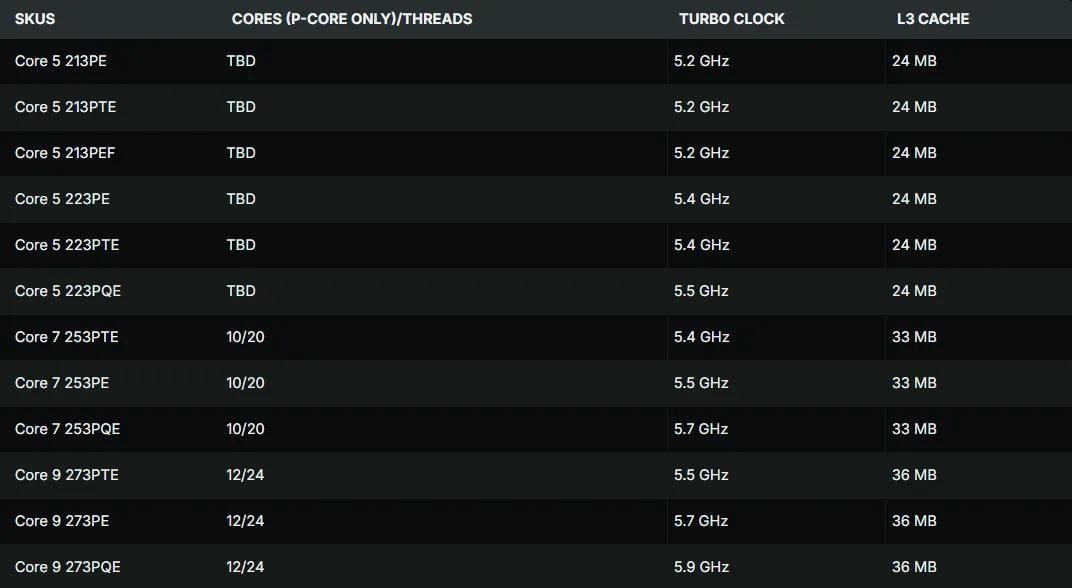Click the Turbo Clock column header

coord(732,19)
